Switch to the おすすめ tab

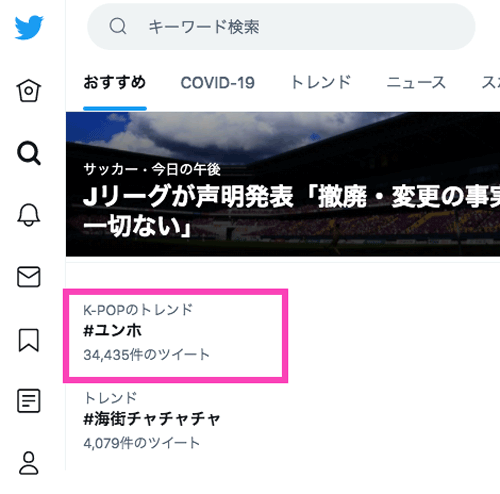point(115,82)
